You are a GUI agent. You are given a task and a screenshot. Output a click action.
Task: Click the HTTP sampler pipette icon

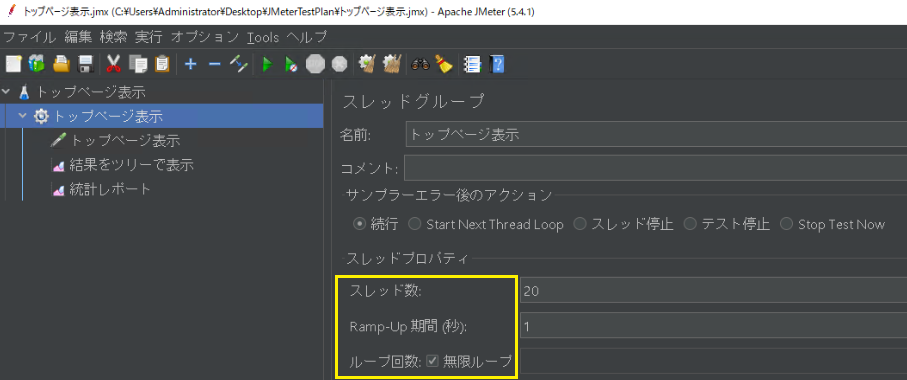(x=58, y=141)
